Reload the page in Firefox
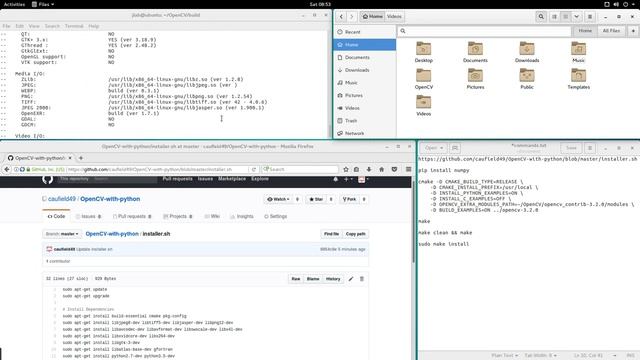 [254, 169]
